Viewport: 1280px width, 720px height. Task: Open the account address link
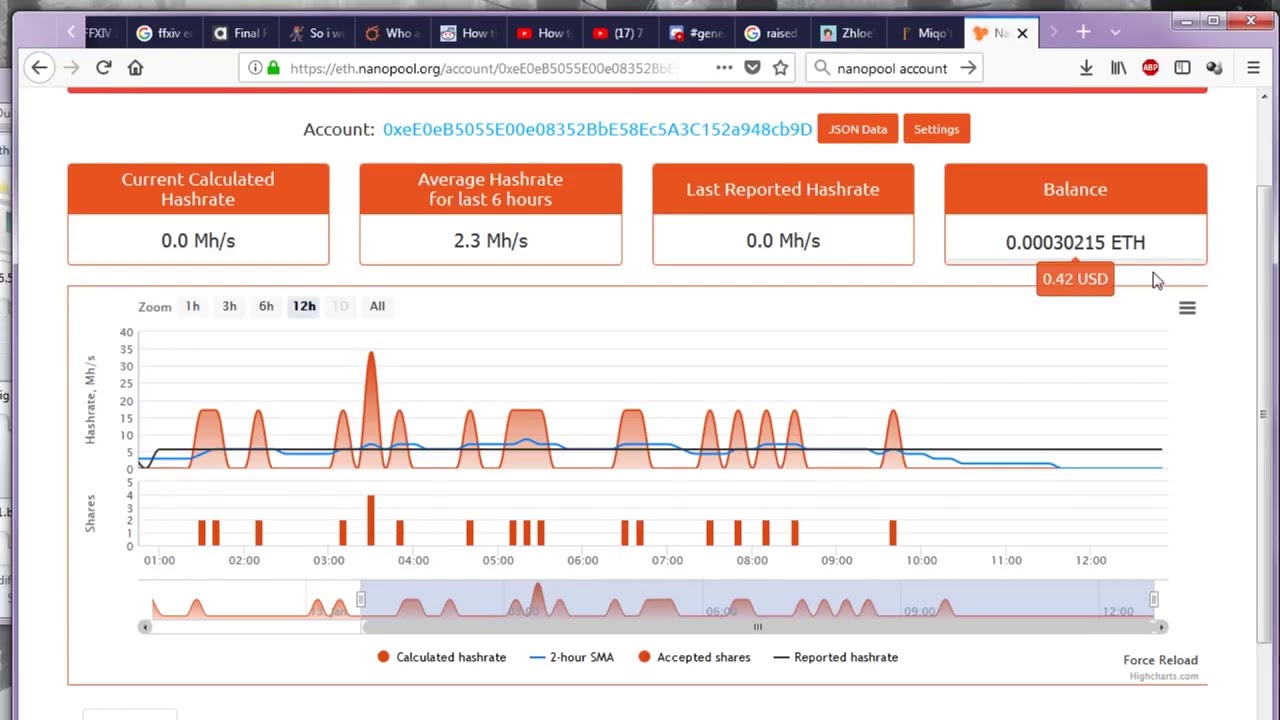click(x=597, y=129)
